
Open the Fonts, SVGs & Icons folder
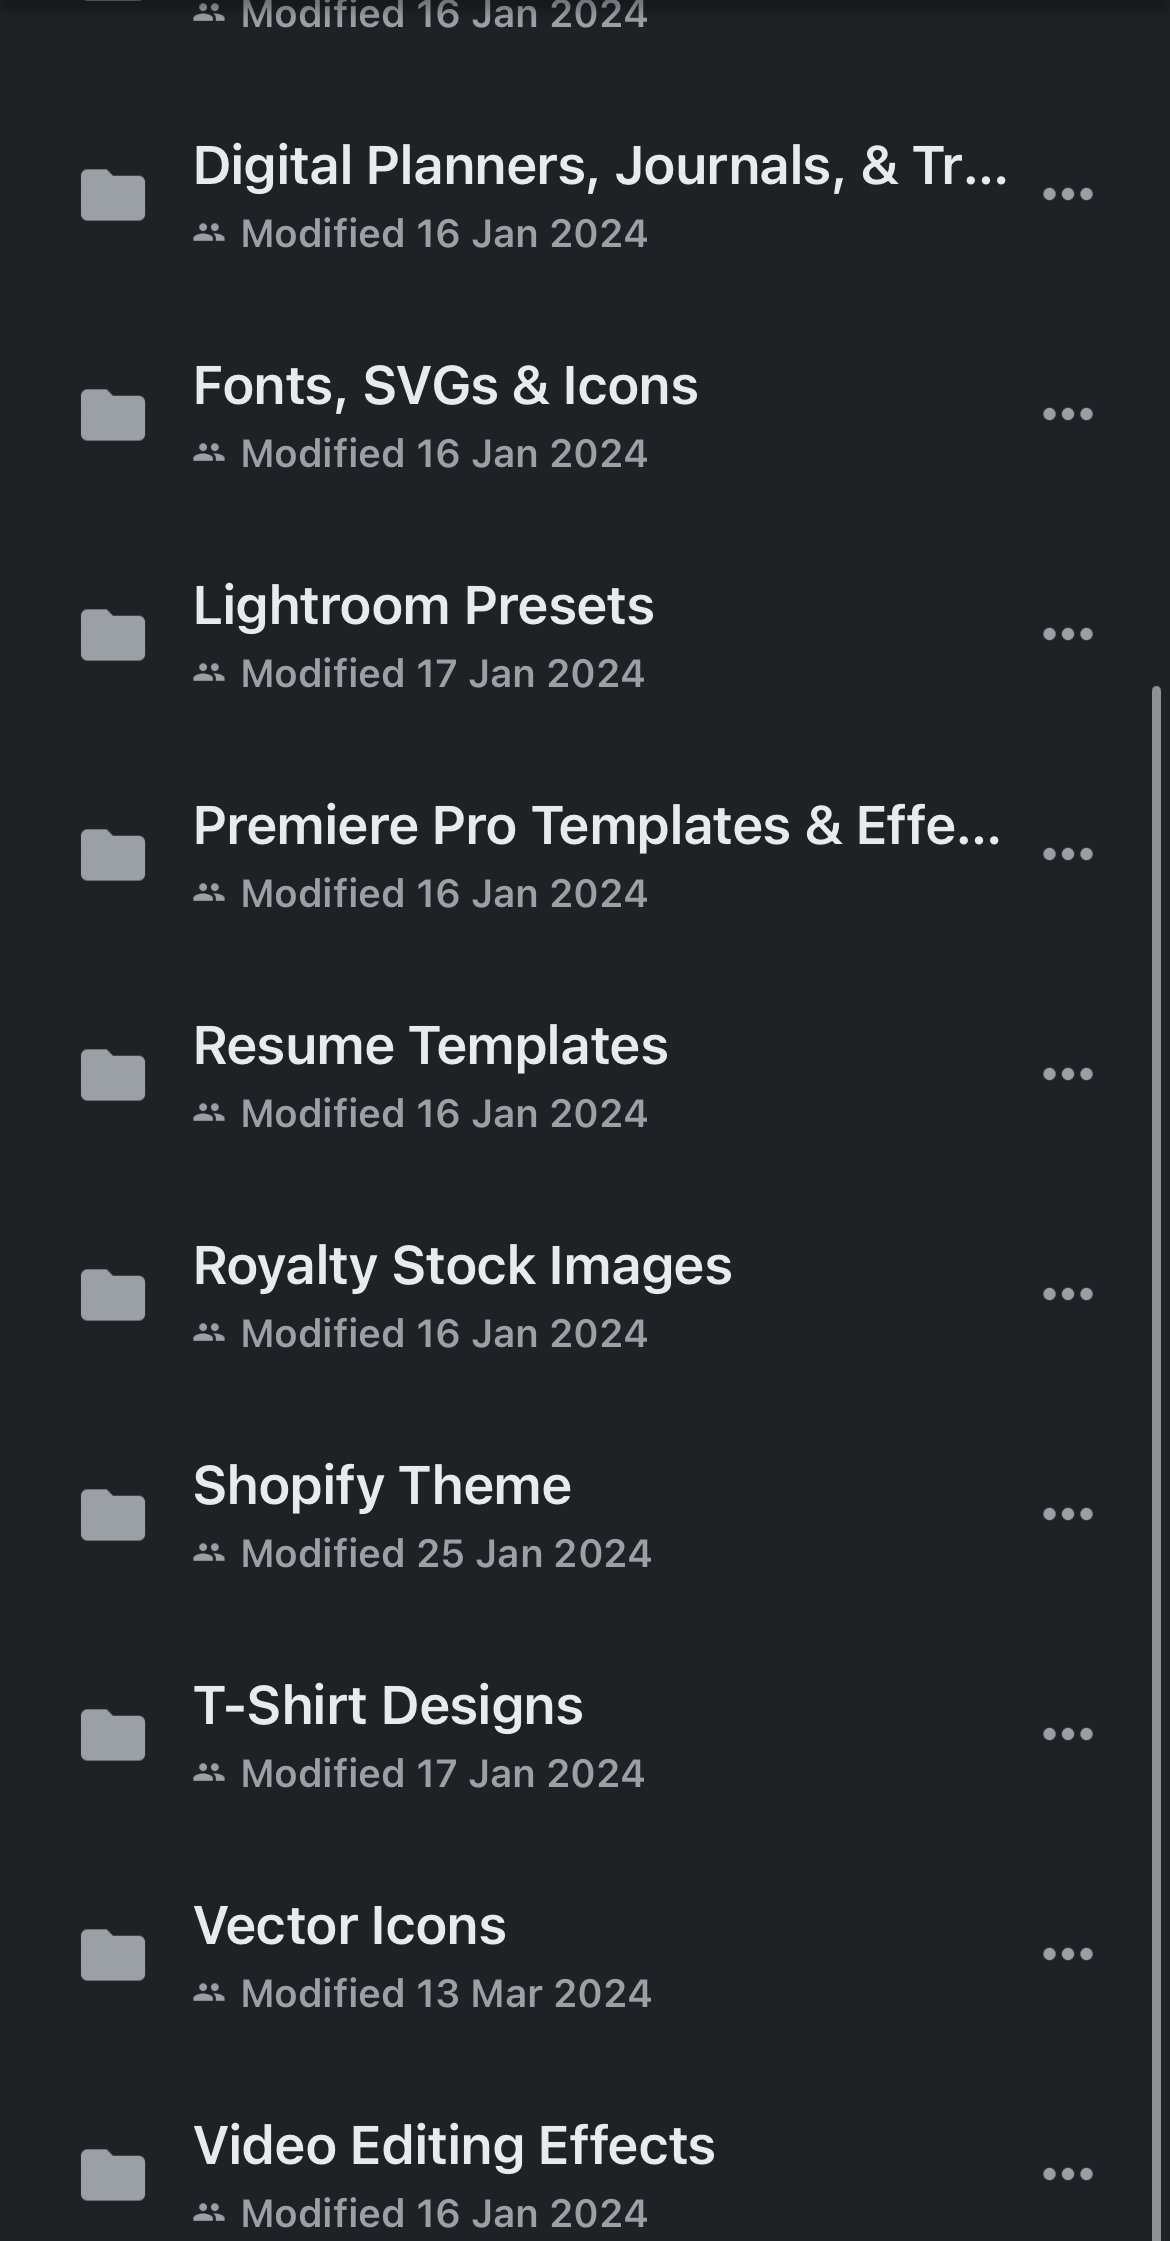(445, 386)
